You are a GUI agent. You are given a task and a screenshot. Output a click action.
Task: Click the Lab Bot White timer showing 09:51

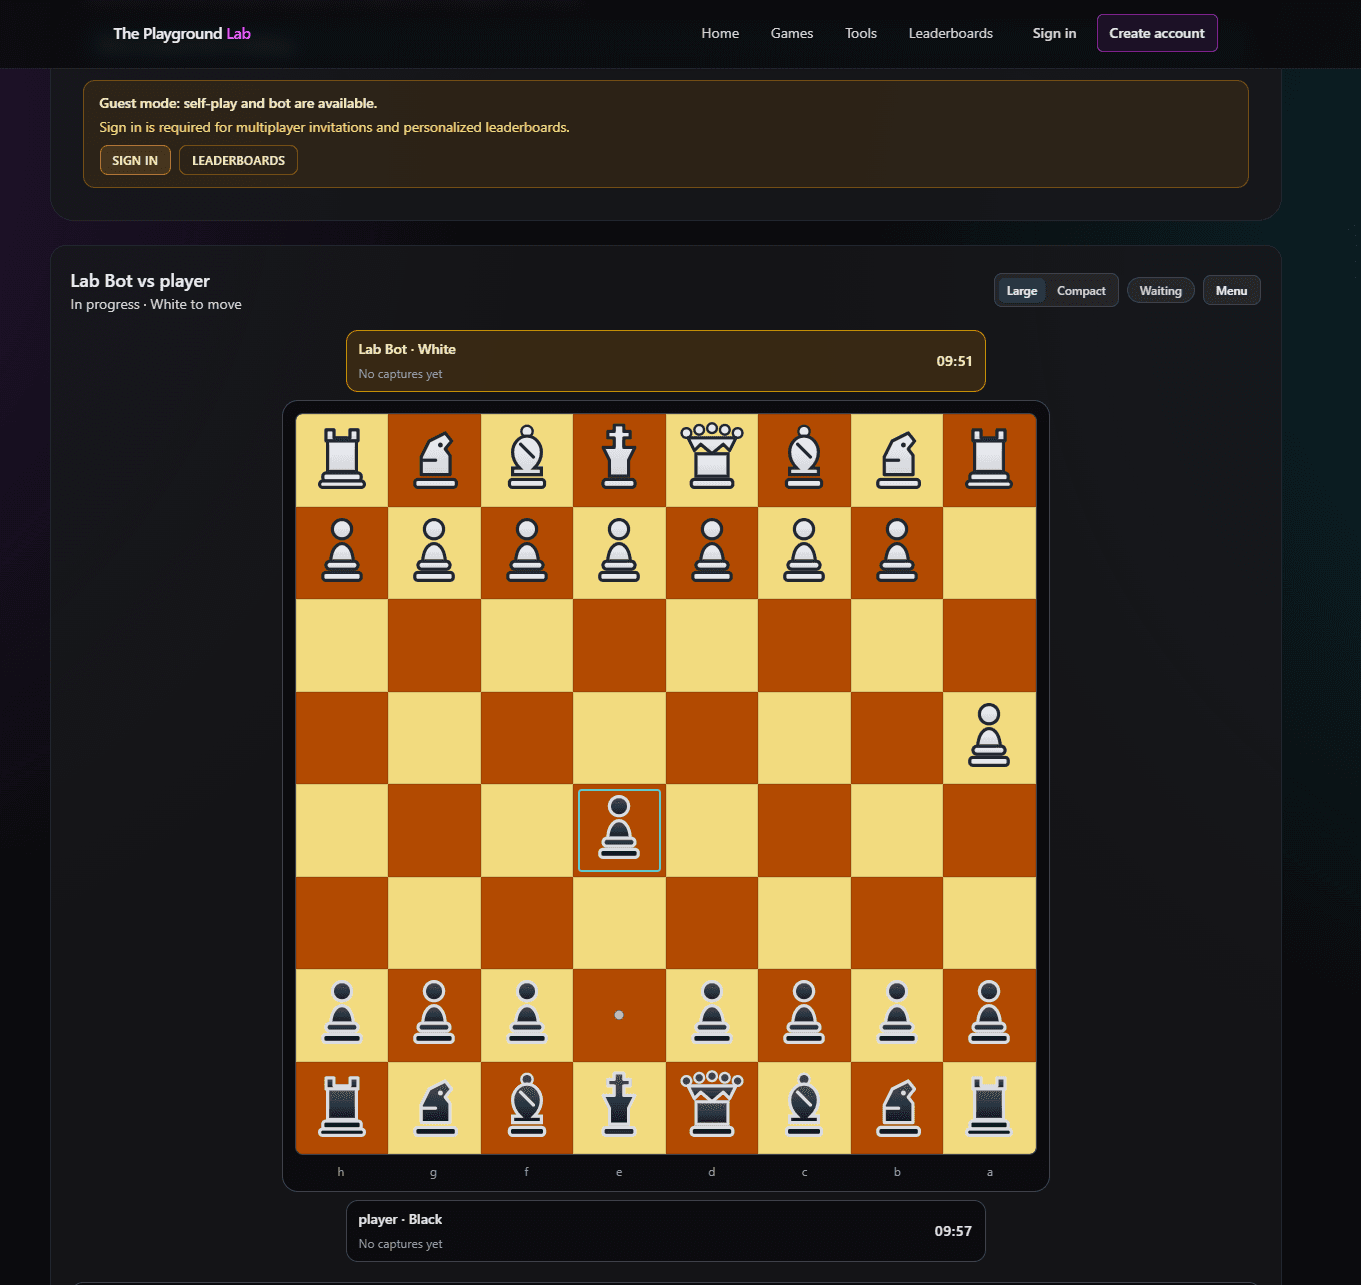point(952,361)
